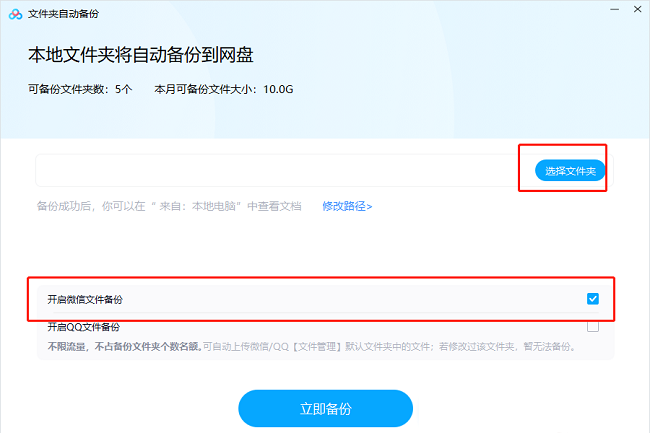Click the bold 不限流量 note text
The width and height of the screenshot is (650, 433).
[68, 346]
